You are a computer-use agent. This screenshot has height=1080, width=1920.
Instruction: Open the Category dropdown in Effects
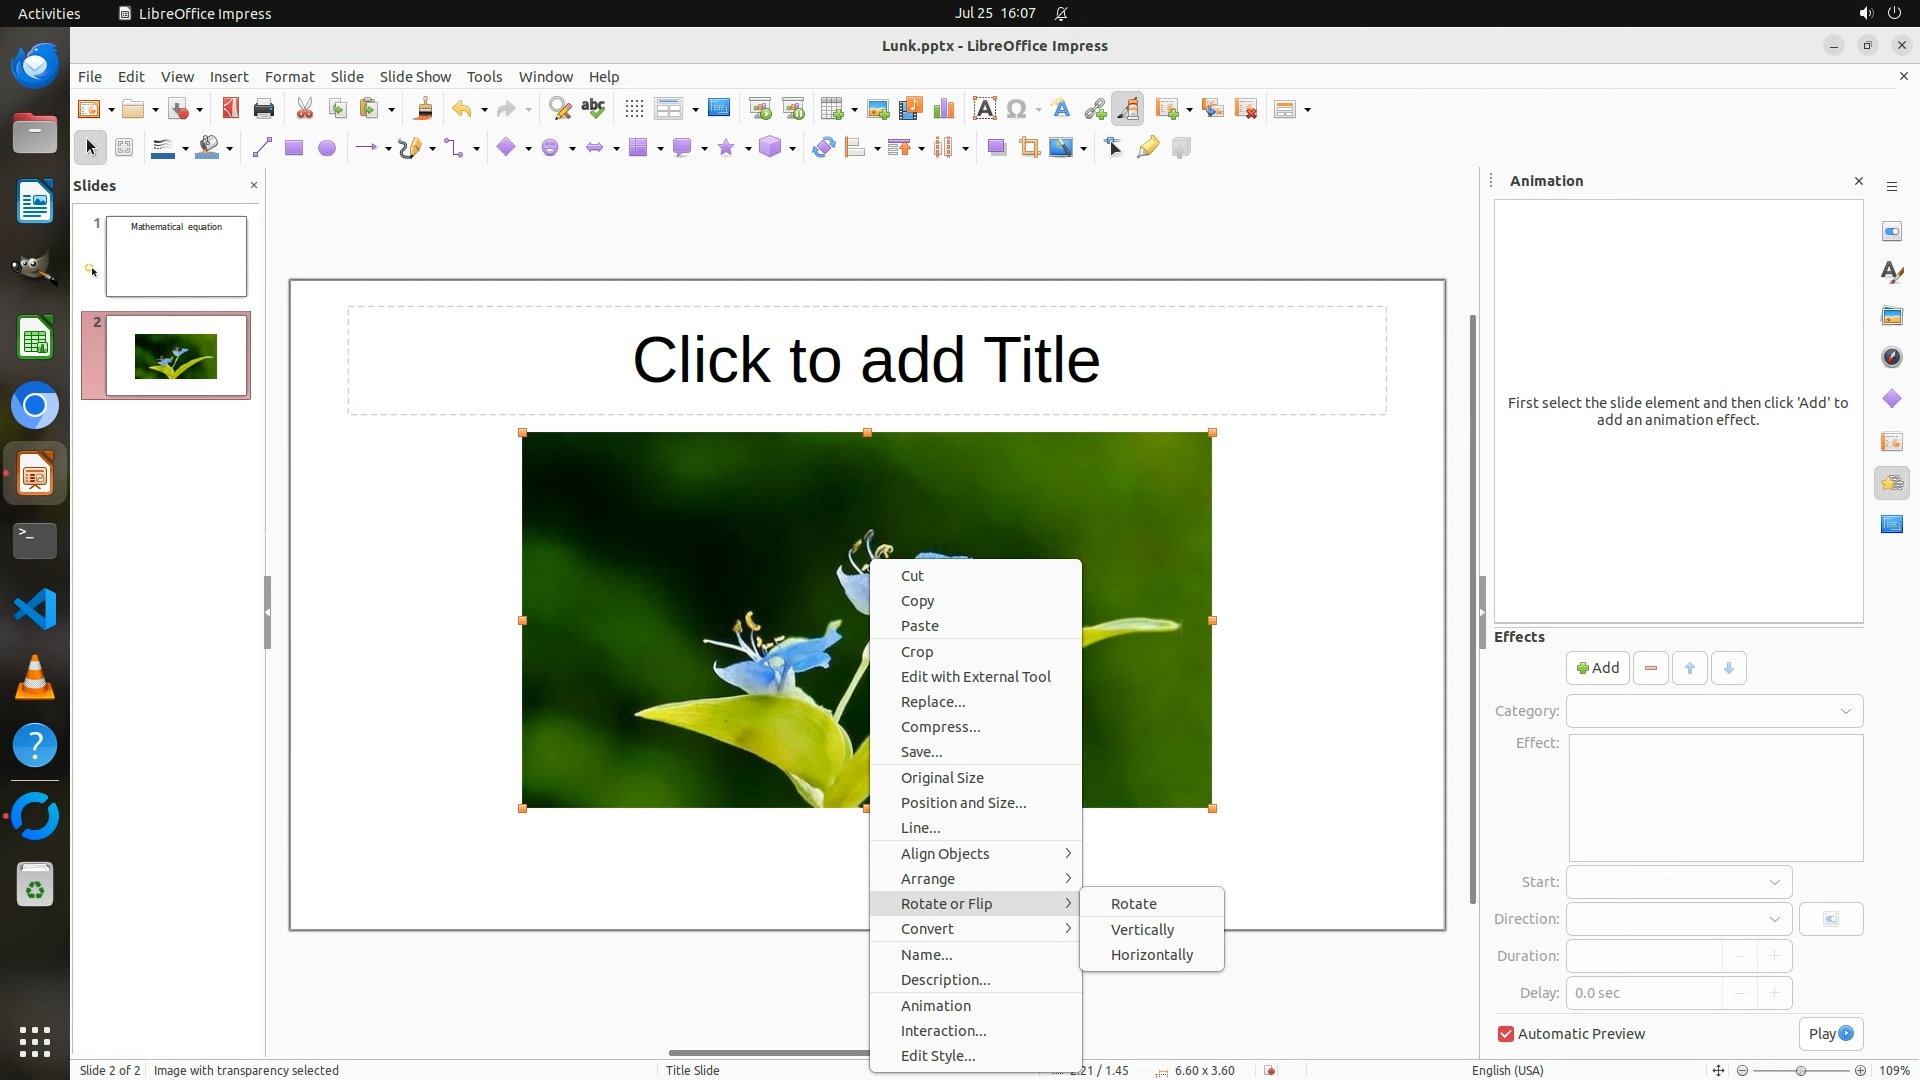point(1714,711)
